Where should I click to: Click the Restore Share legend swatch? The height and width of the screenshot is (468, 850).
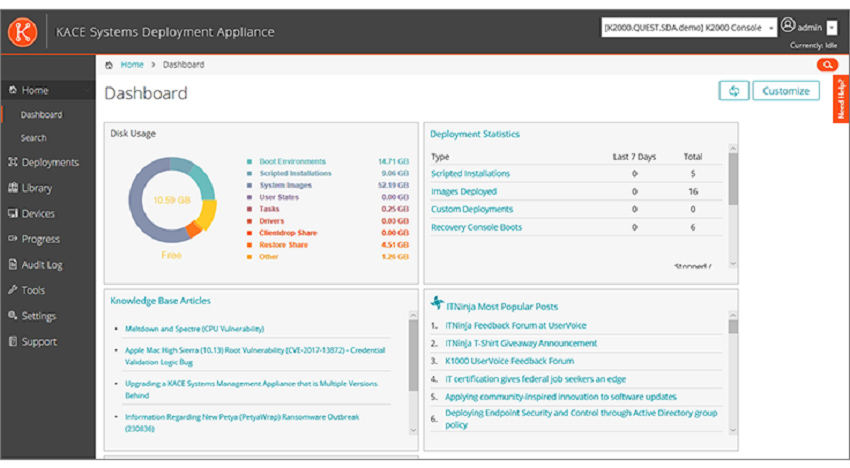pos(249,245)
